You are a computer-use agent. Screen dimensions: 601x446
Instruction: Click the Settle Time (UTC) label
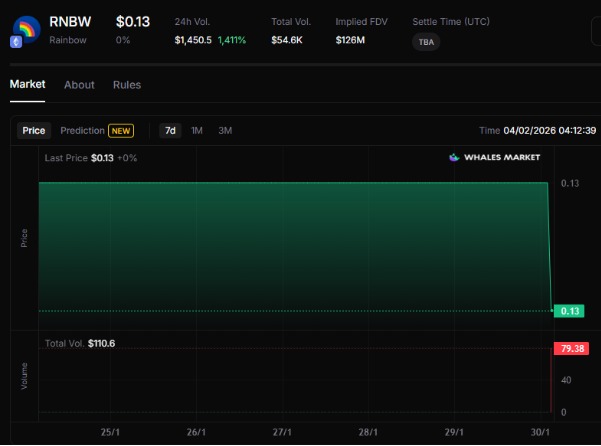coord(451,22)
